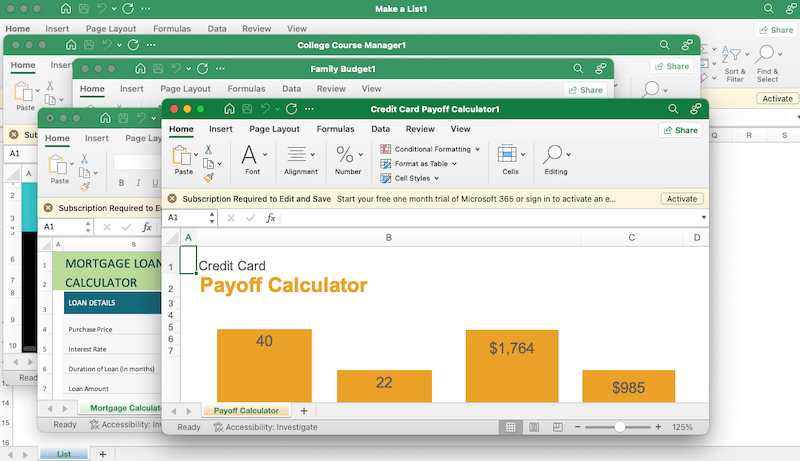Click the Cut scissors icon in front window
The width and height of the screenshot is (800, 461).
tap(208, 148)
